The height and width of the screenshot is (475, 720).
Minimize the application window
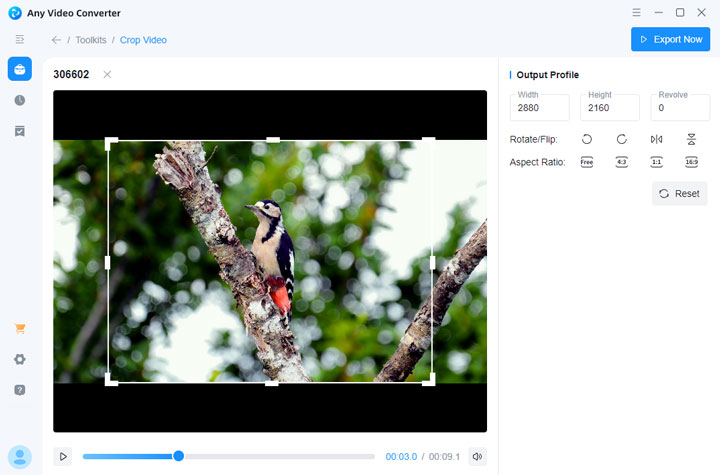tap(658, 12)
